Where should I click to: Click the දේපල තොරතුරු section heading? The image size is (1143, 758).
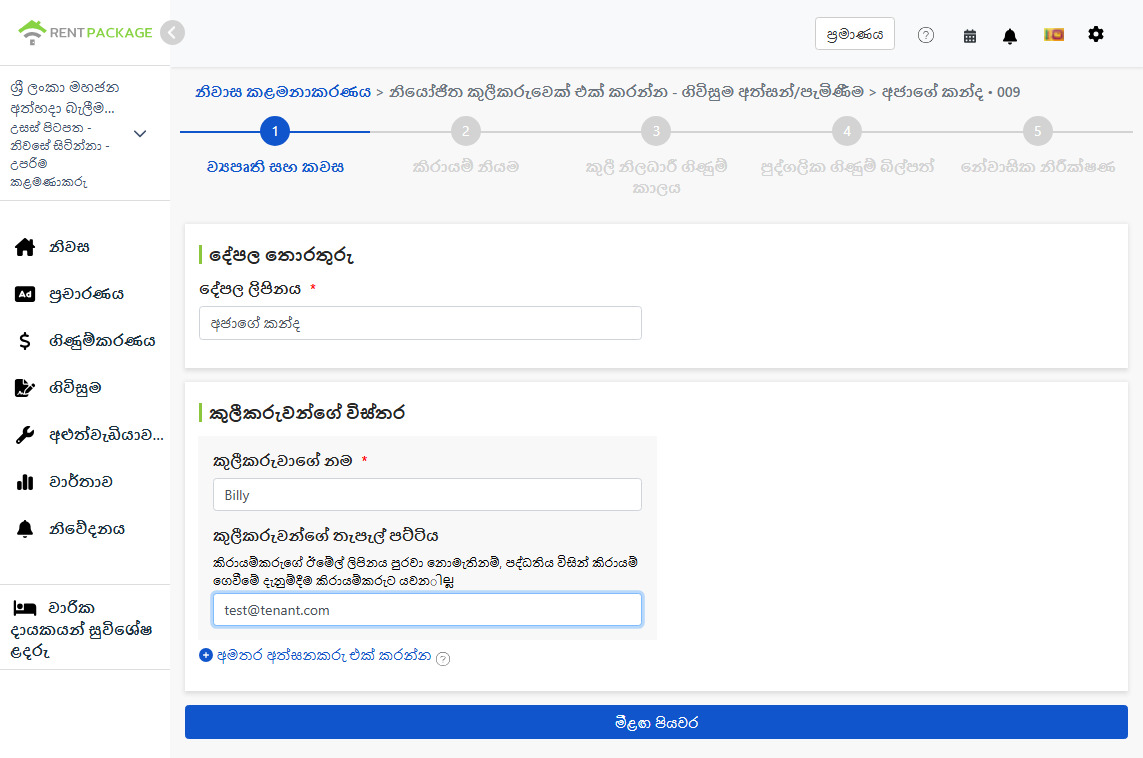pos(281,256)
